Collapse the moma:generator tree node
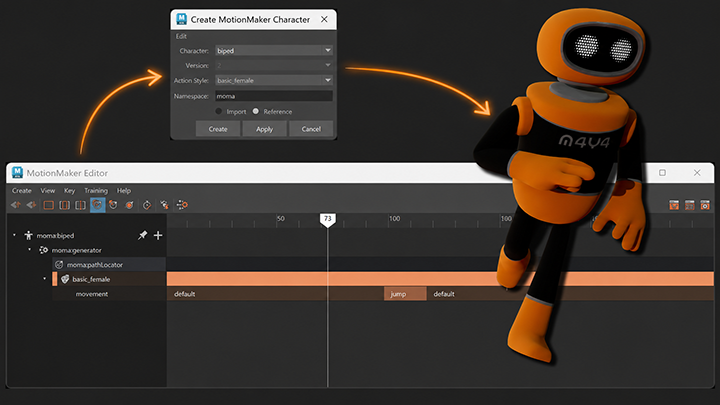This screenshot has width=720, height=405. click(x=30, y=250)
